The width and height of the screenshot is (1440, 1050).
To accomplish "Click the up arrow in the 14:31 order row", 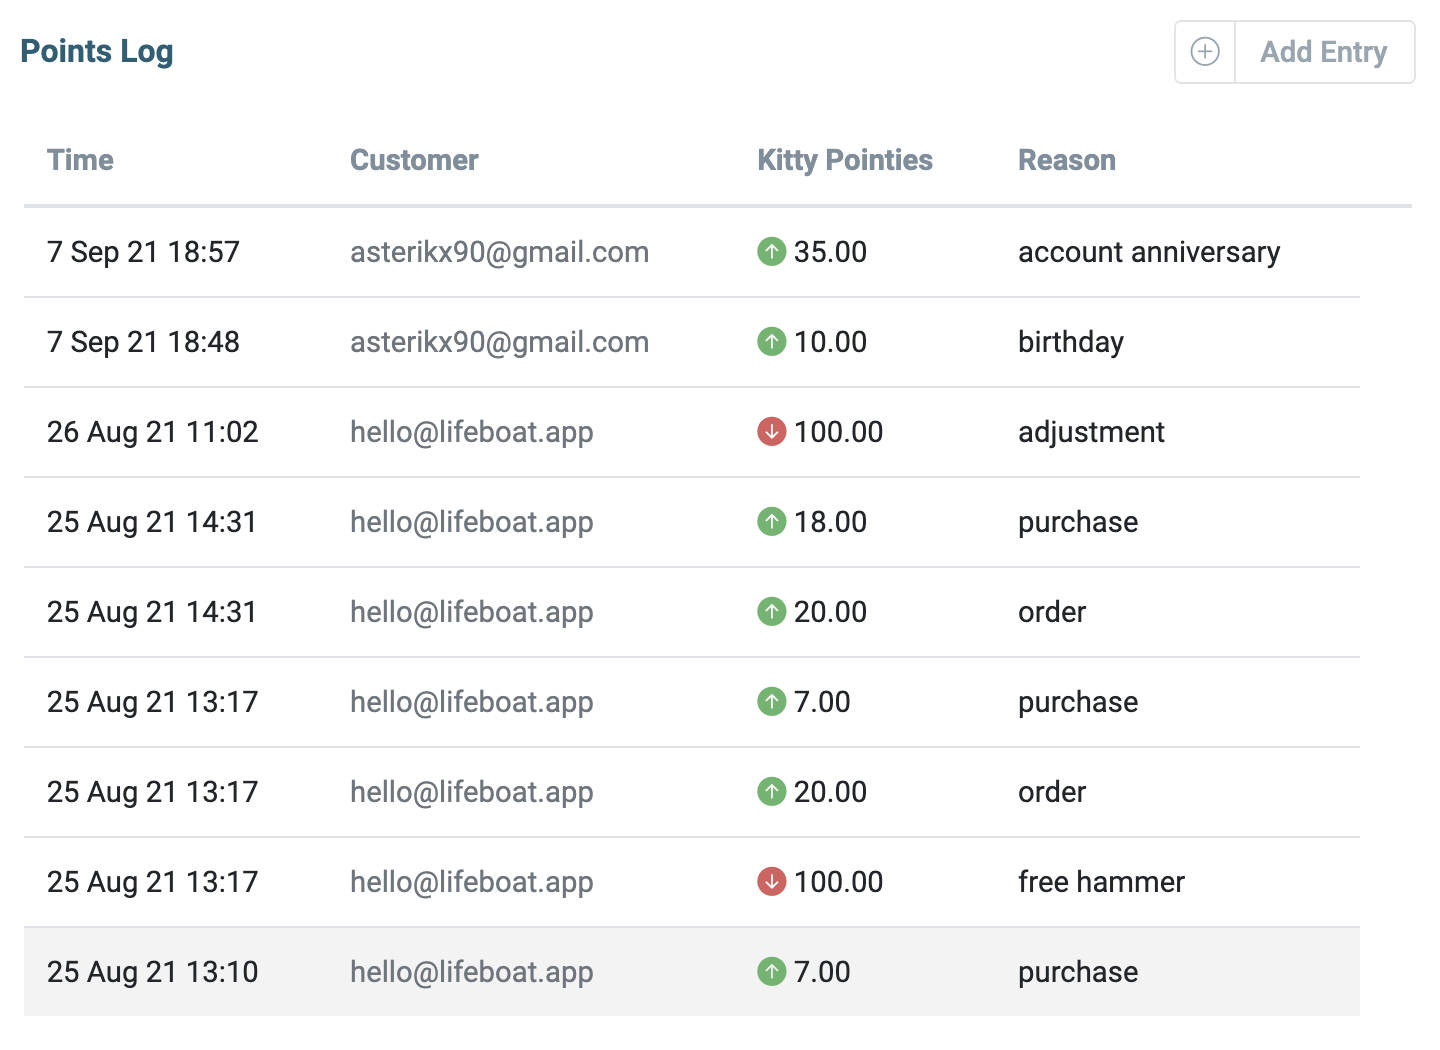I will click(x=771, y=612).
